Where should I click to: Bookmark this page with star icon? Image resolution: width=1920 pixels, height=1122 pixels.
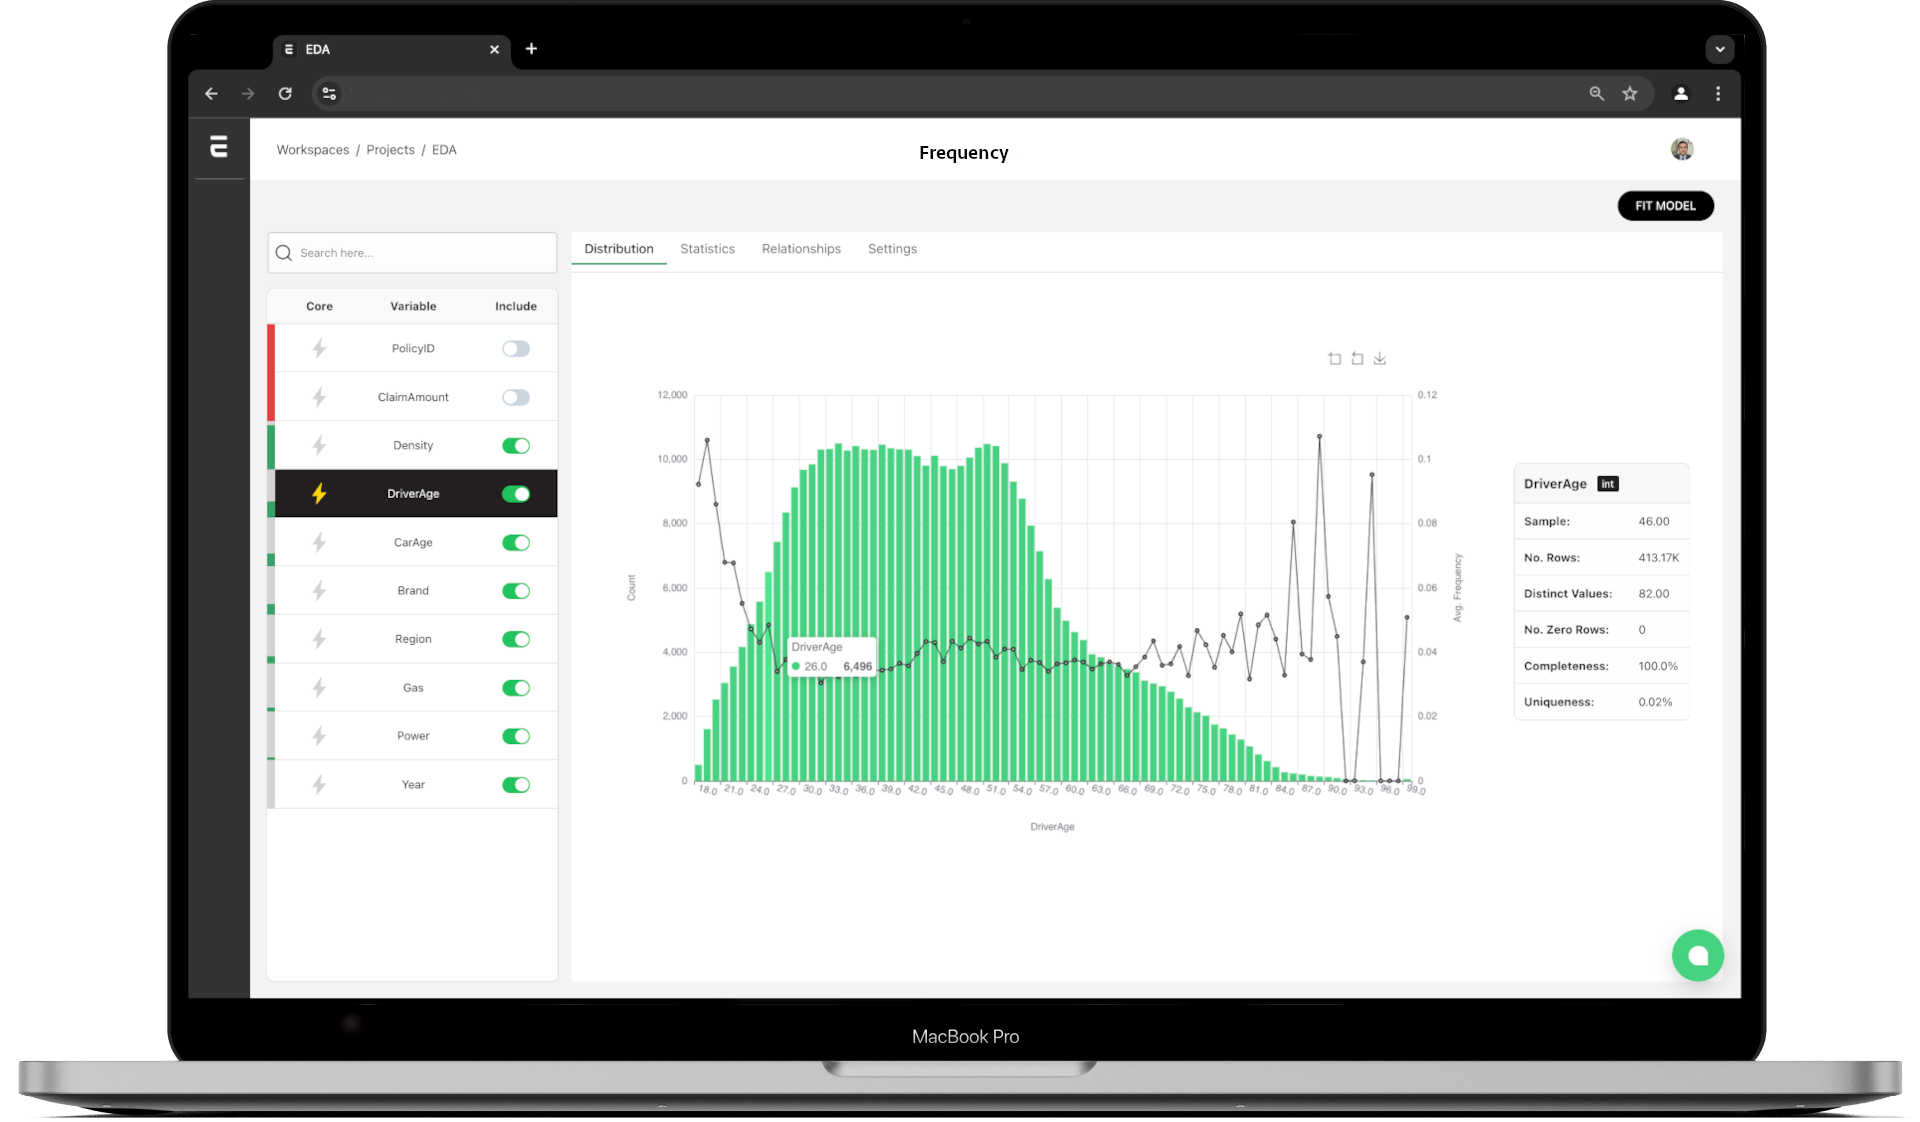click(1630, 93)
